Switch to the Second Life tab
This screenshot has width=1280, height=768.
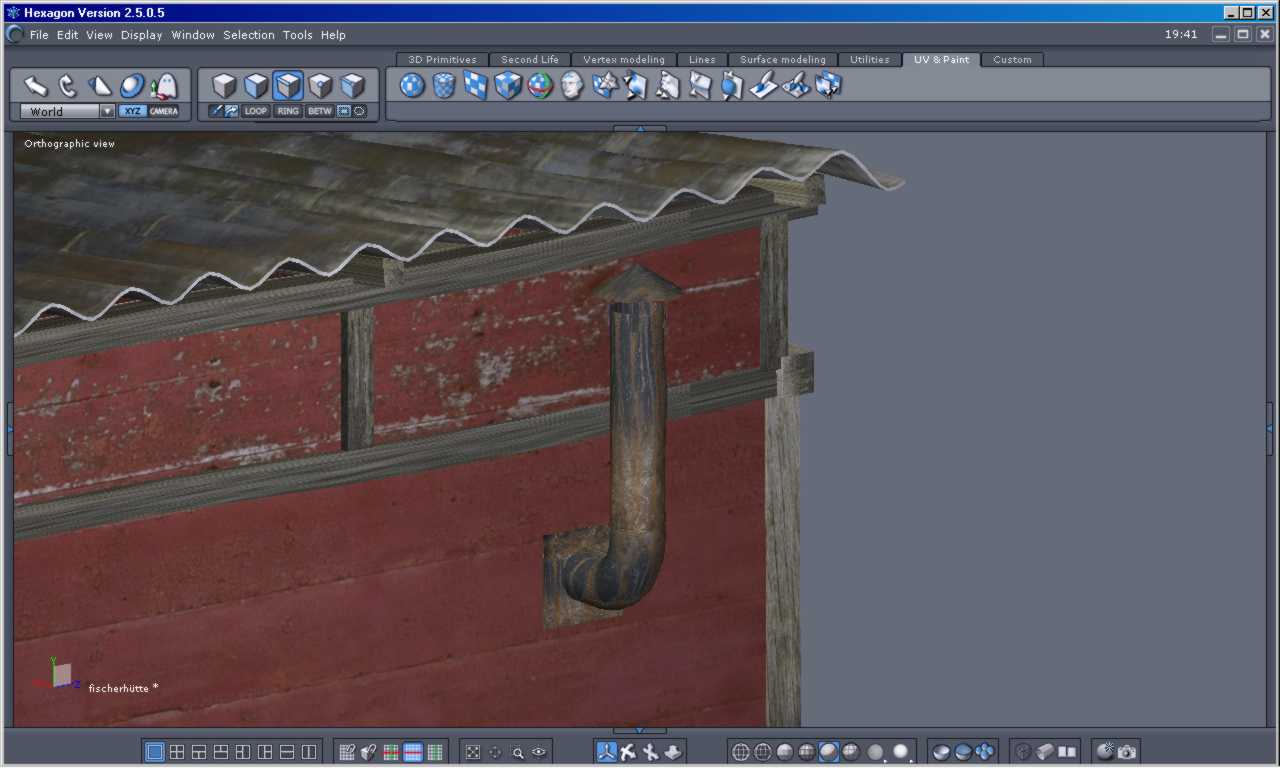(x=530, y=60)
